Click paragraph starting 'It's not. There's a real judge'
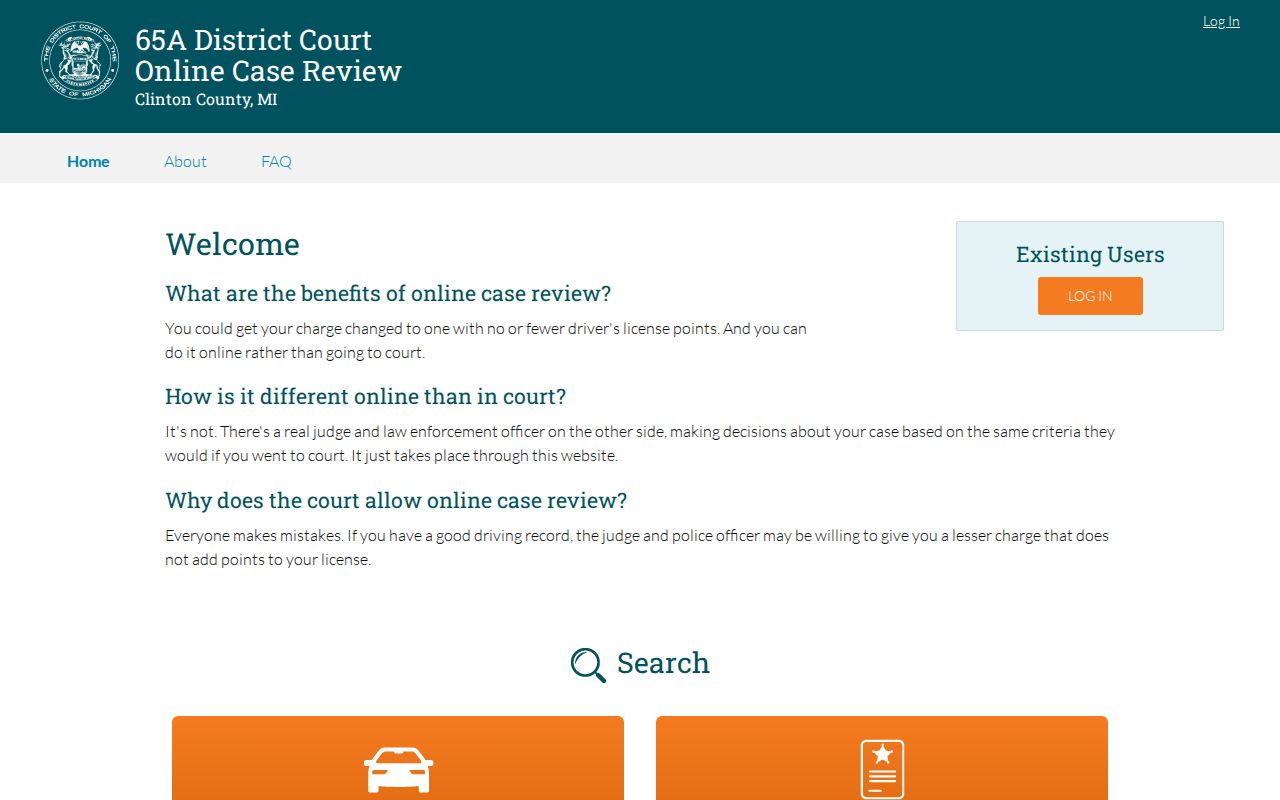The width and height of the screenshot is (1280, 800). (x=640, y=444)
